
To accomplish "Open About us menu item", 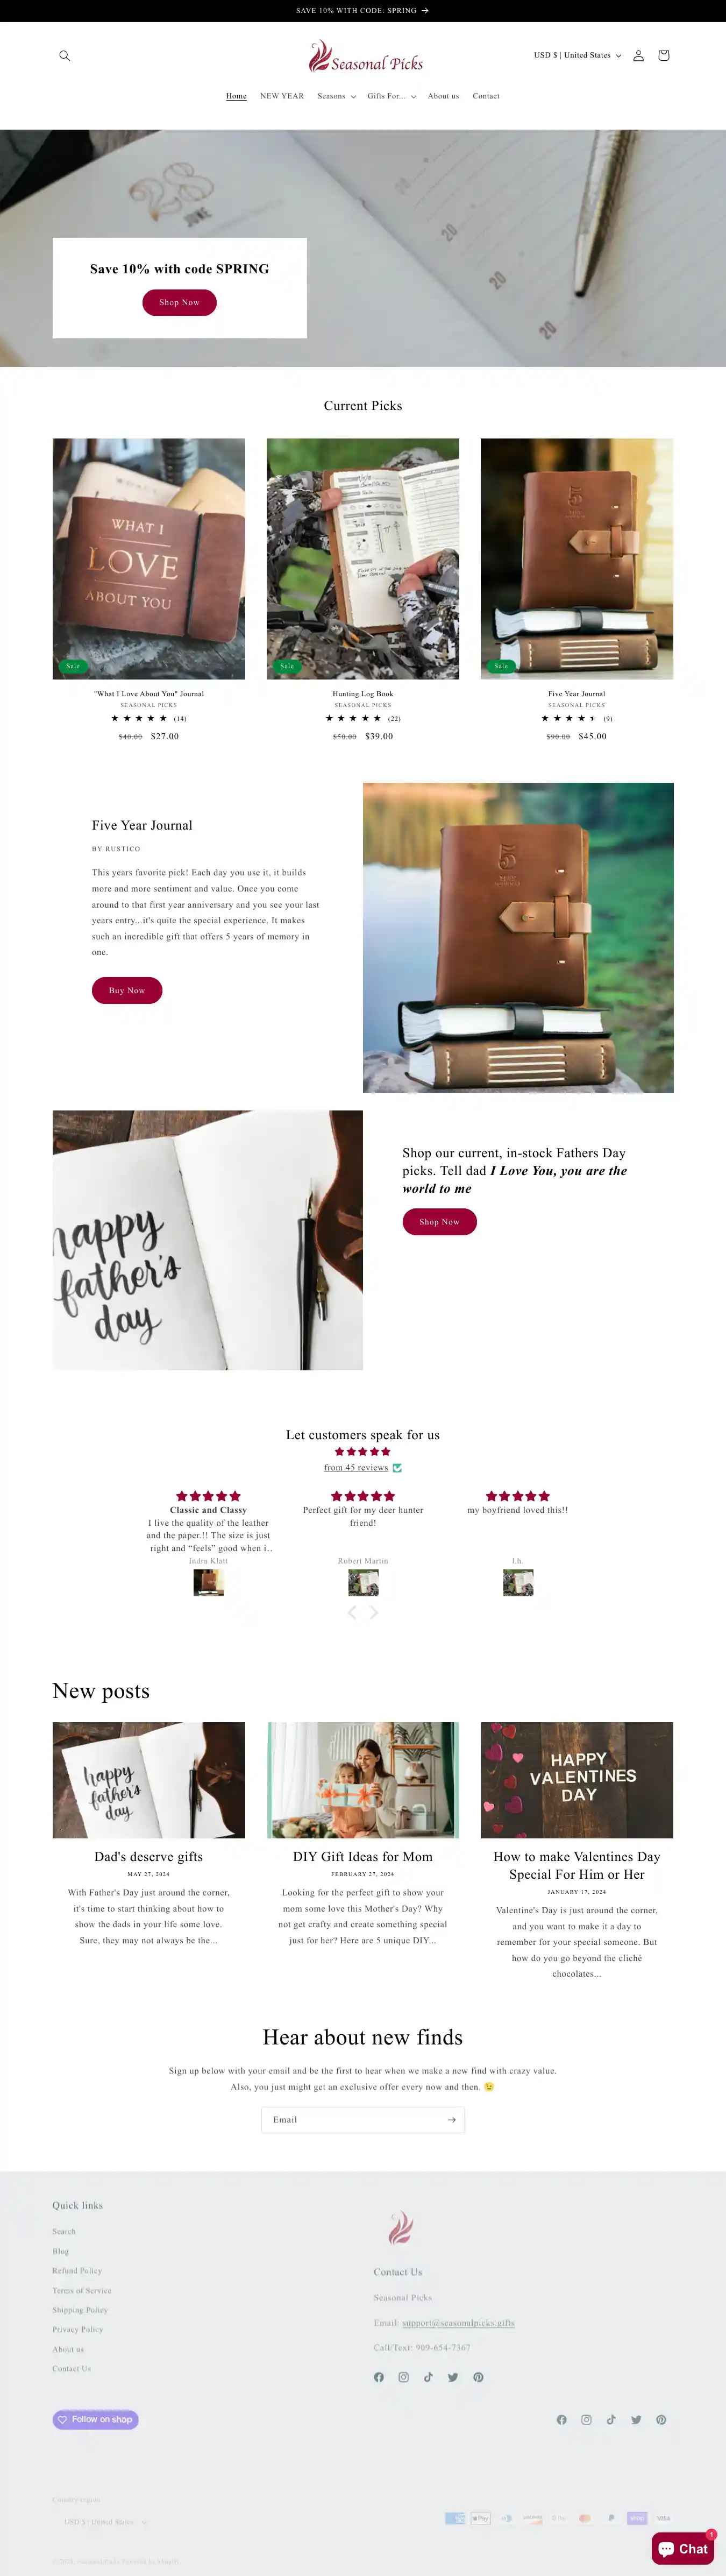I will tap(444, 96).
